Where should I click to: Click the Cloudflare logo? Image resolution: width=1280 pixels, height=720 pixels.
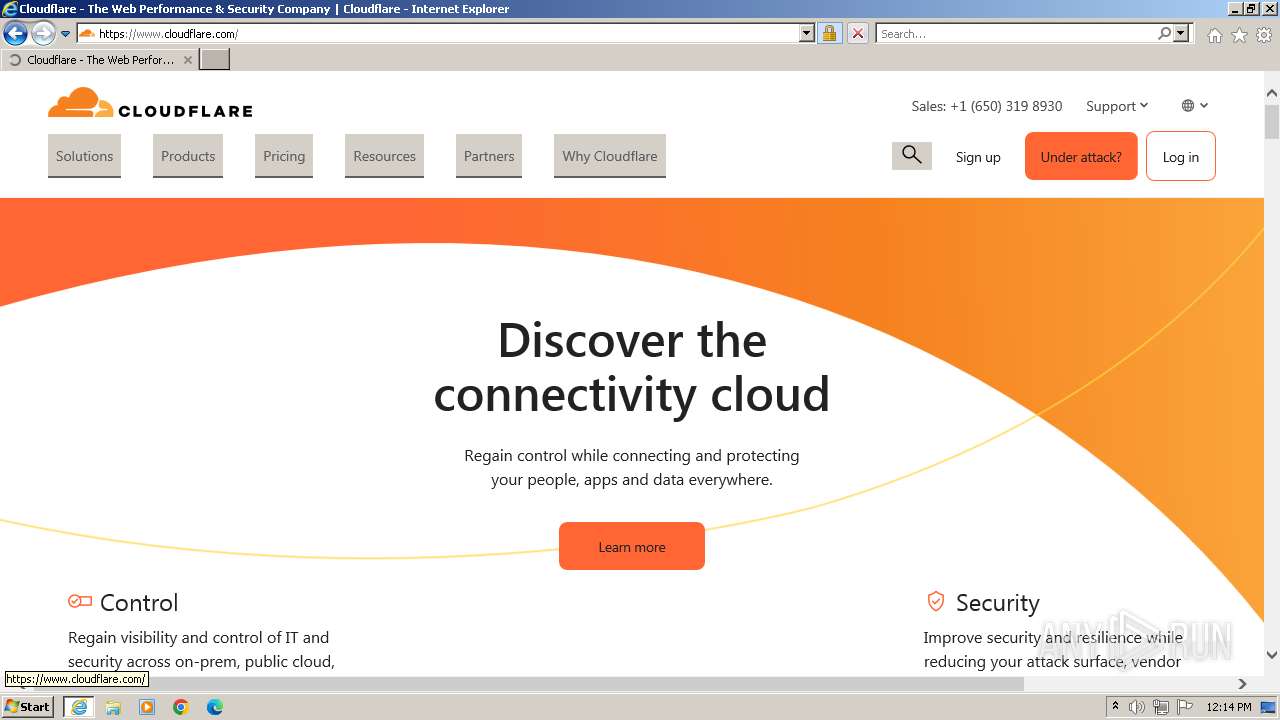(150, 104)
